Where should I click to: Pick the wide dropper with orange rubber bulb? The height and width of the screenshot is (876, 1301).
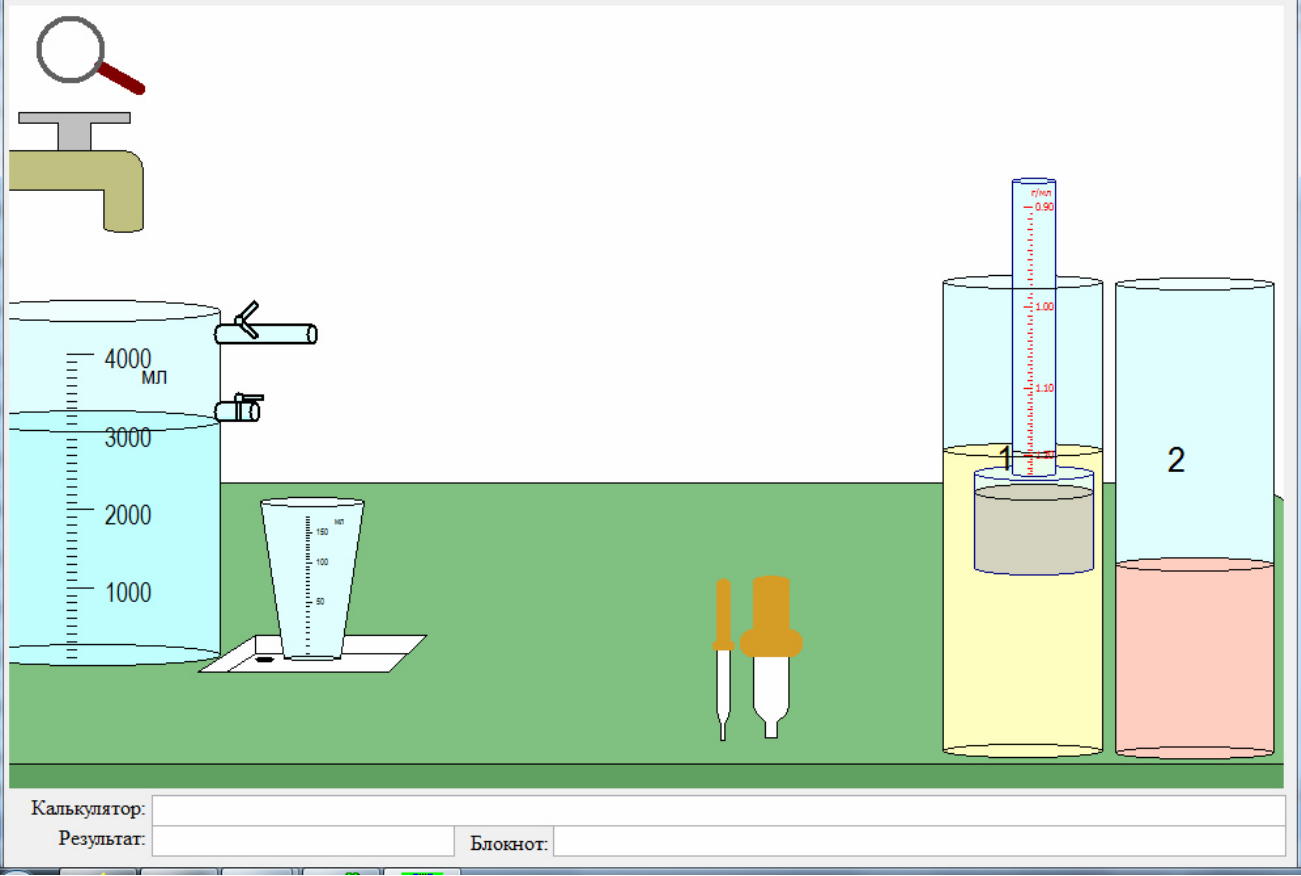[x=771, y=656]
